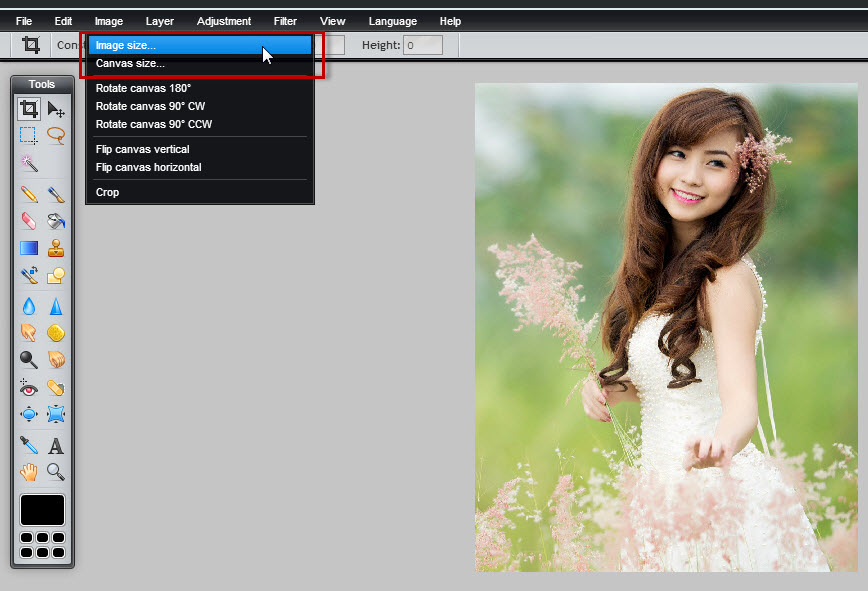Choose Flip canvas horizontal
Image resolution: width=868 pixels, height=591 pixels.
[200, 167]
